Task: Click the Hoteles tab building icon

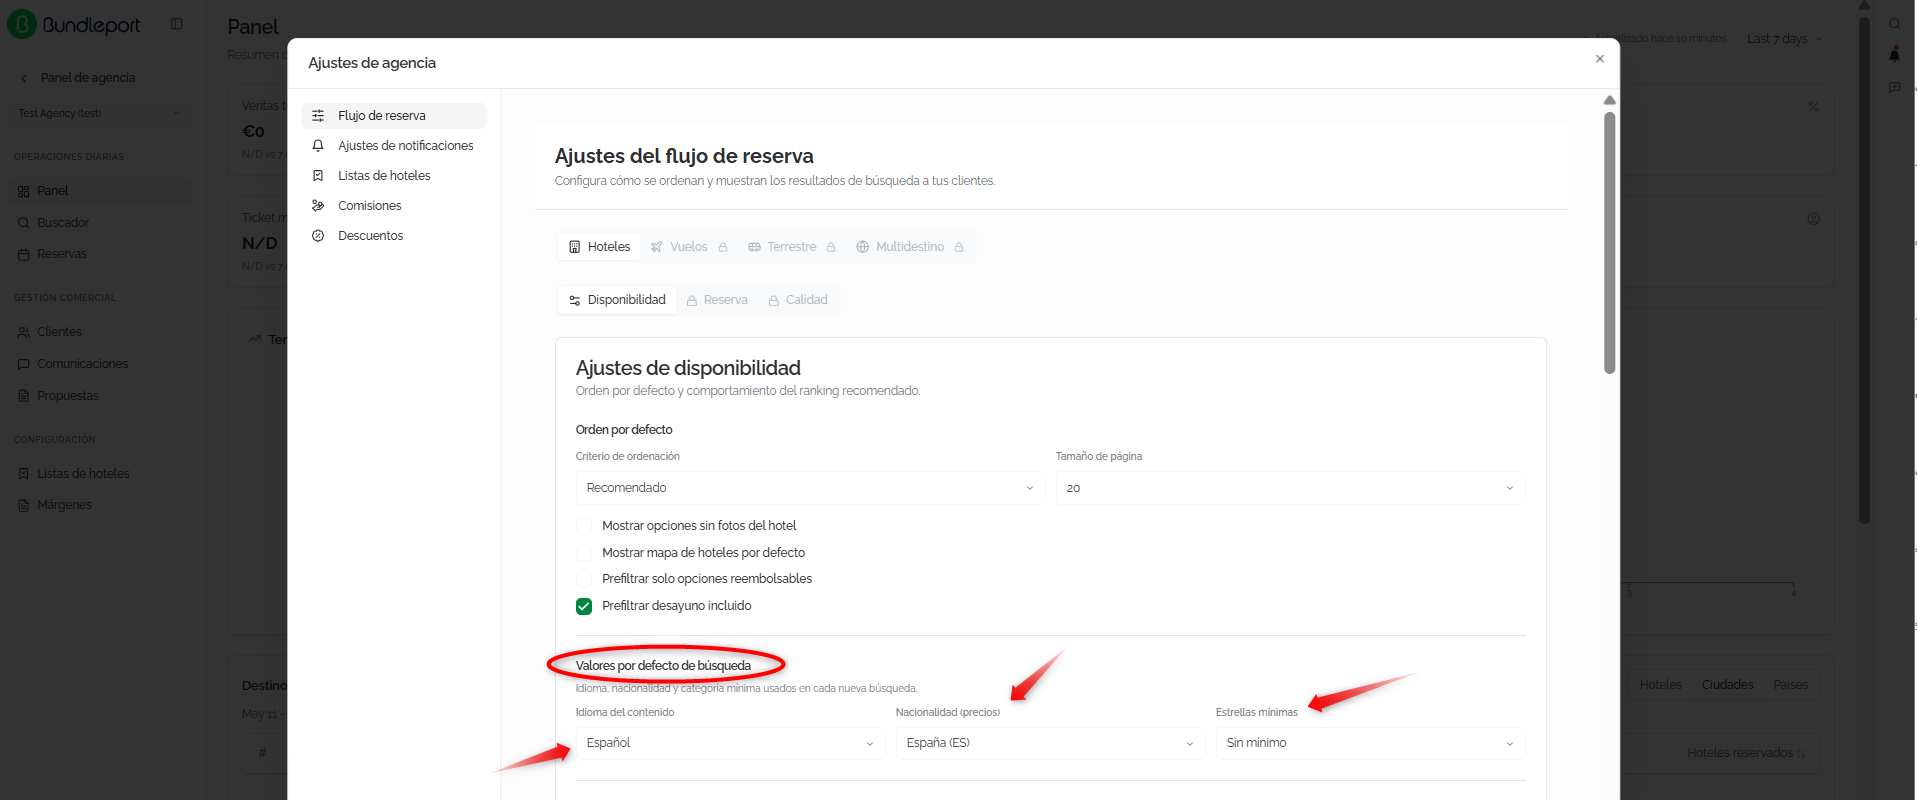Action: 575,247
